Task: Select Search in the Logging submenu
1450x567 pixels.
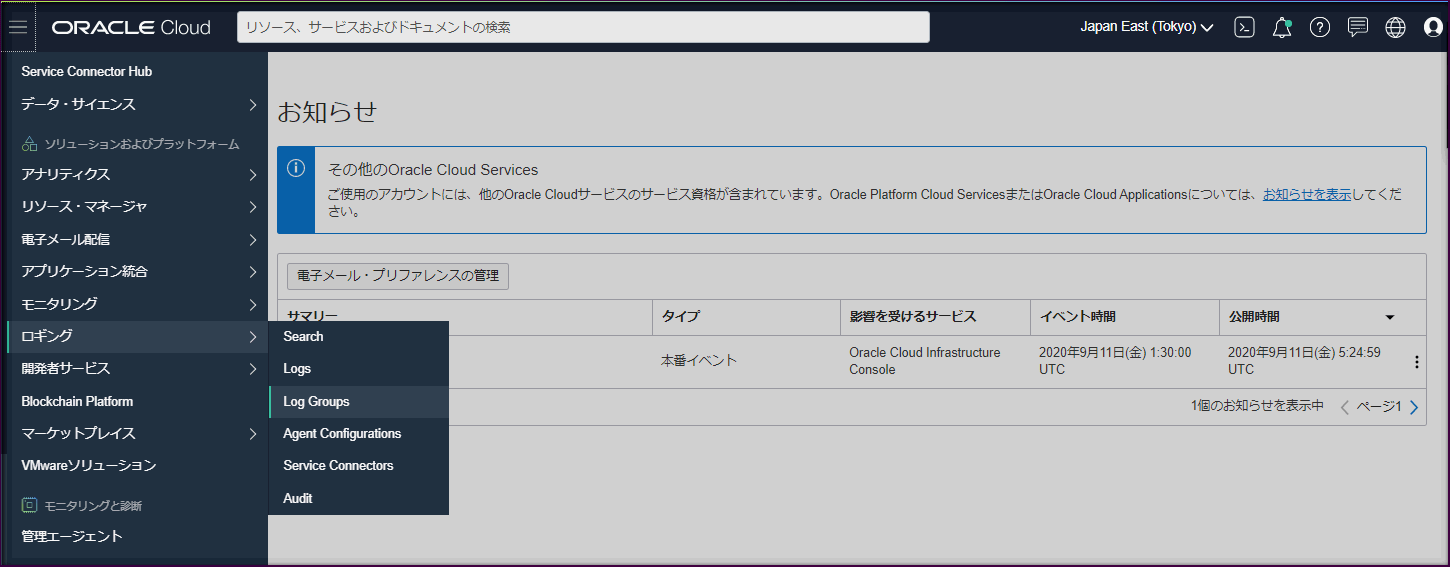Action: tap(358, 337)
